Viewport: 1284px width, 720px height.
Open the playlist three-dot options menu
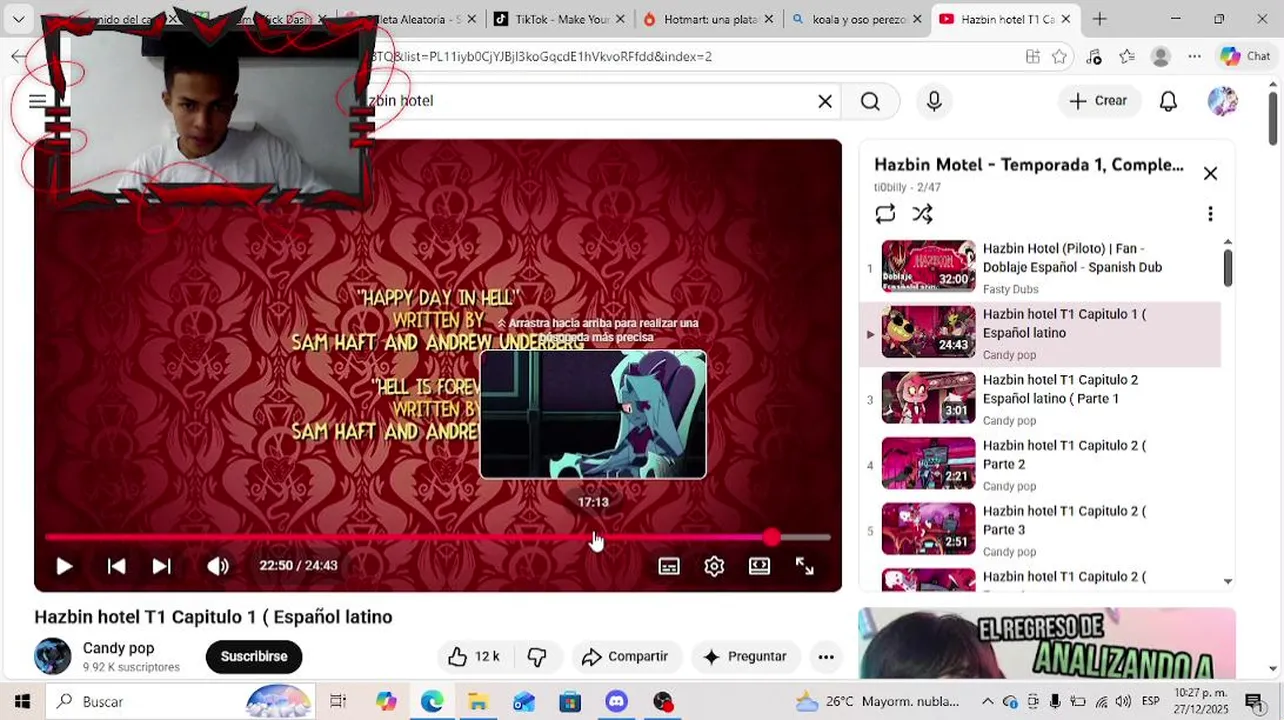pos(1210,214)
